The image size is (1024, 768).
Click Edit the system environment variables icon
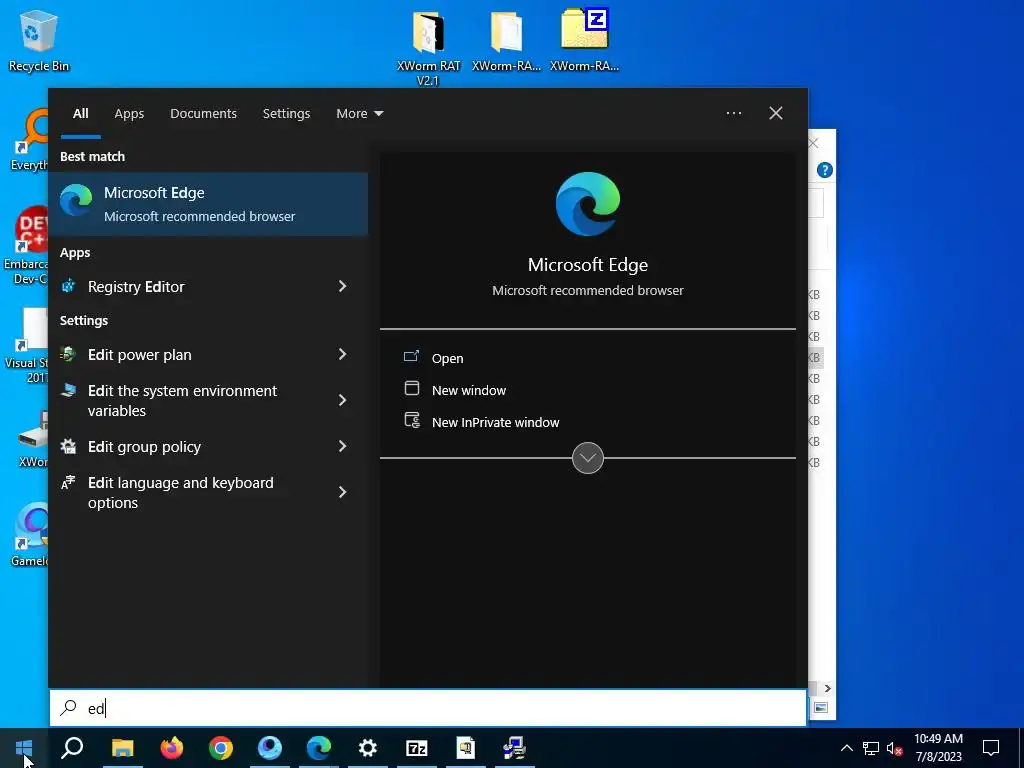point(69,391)
